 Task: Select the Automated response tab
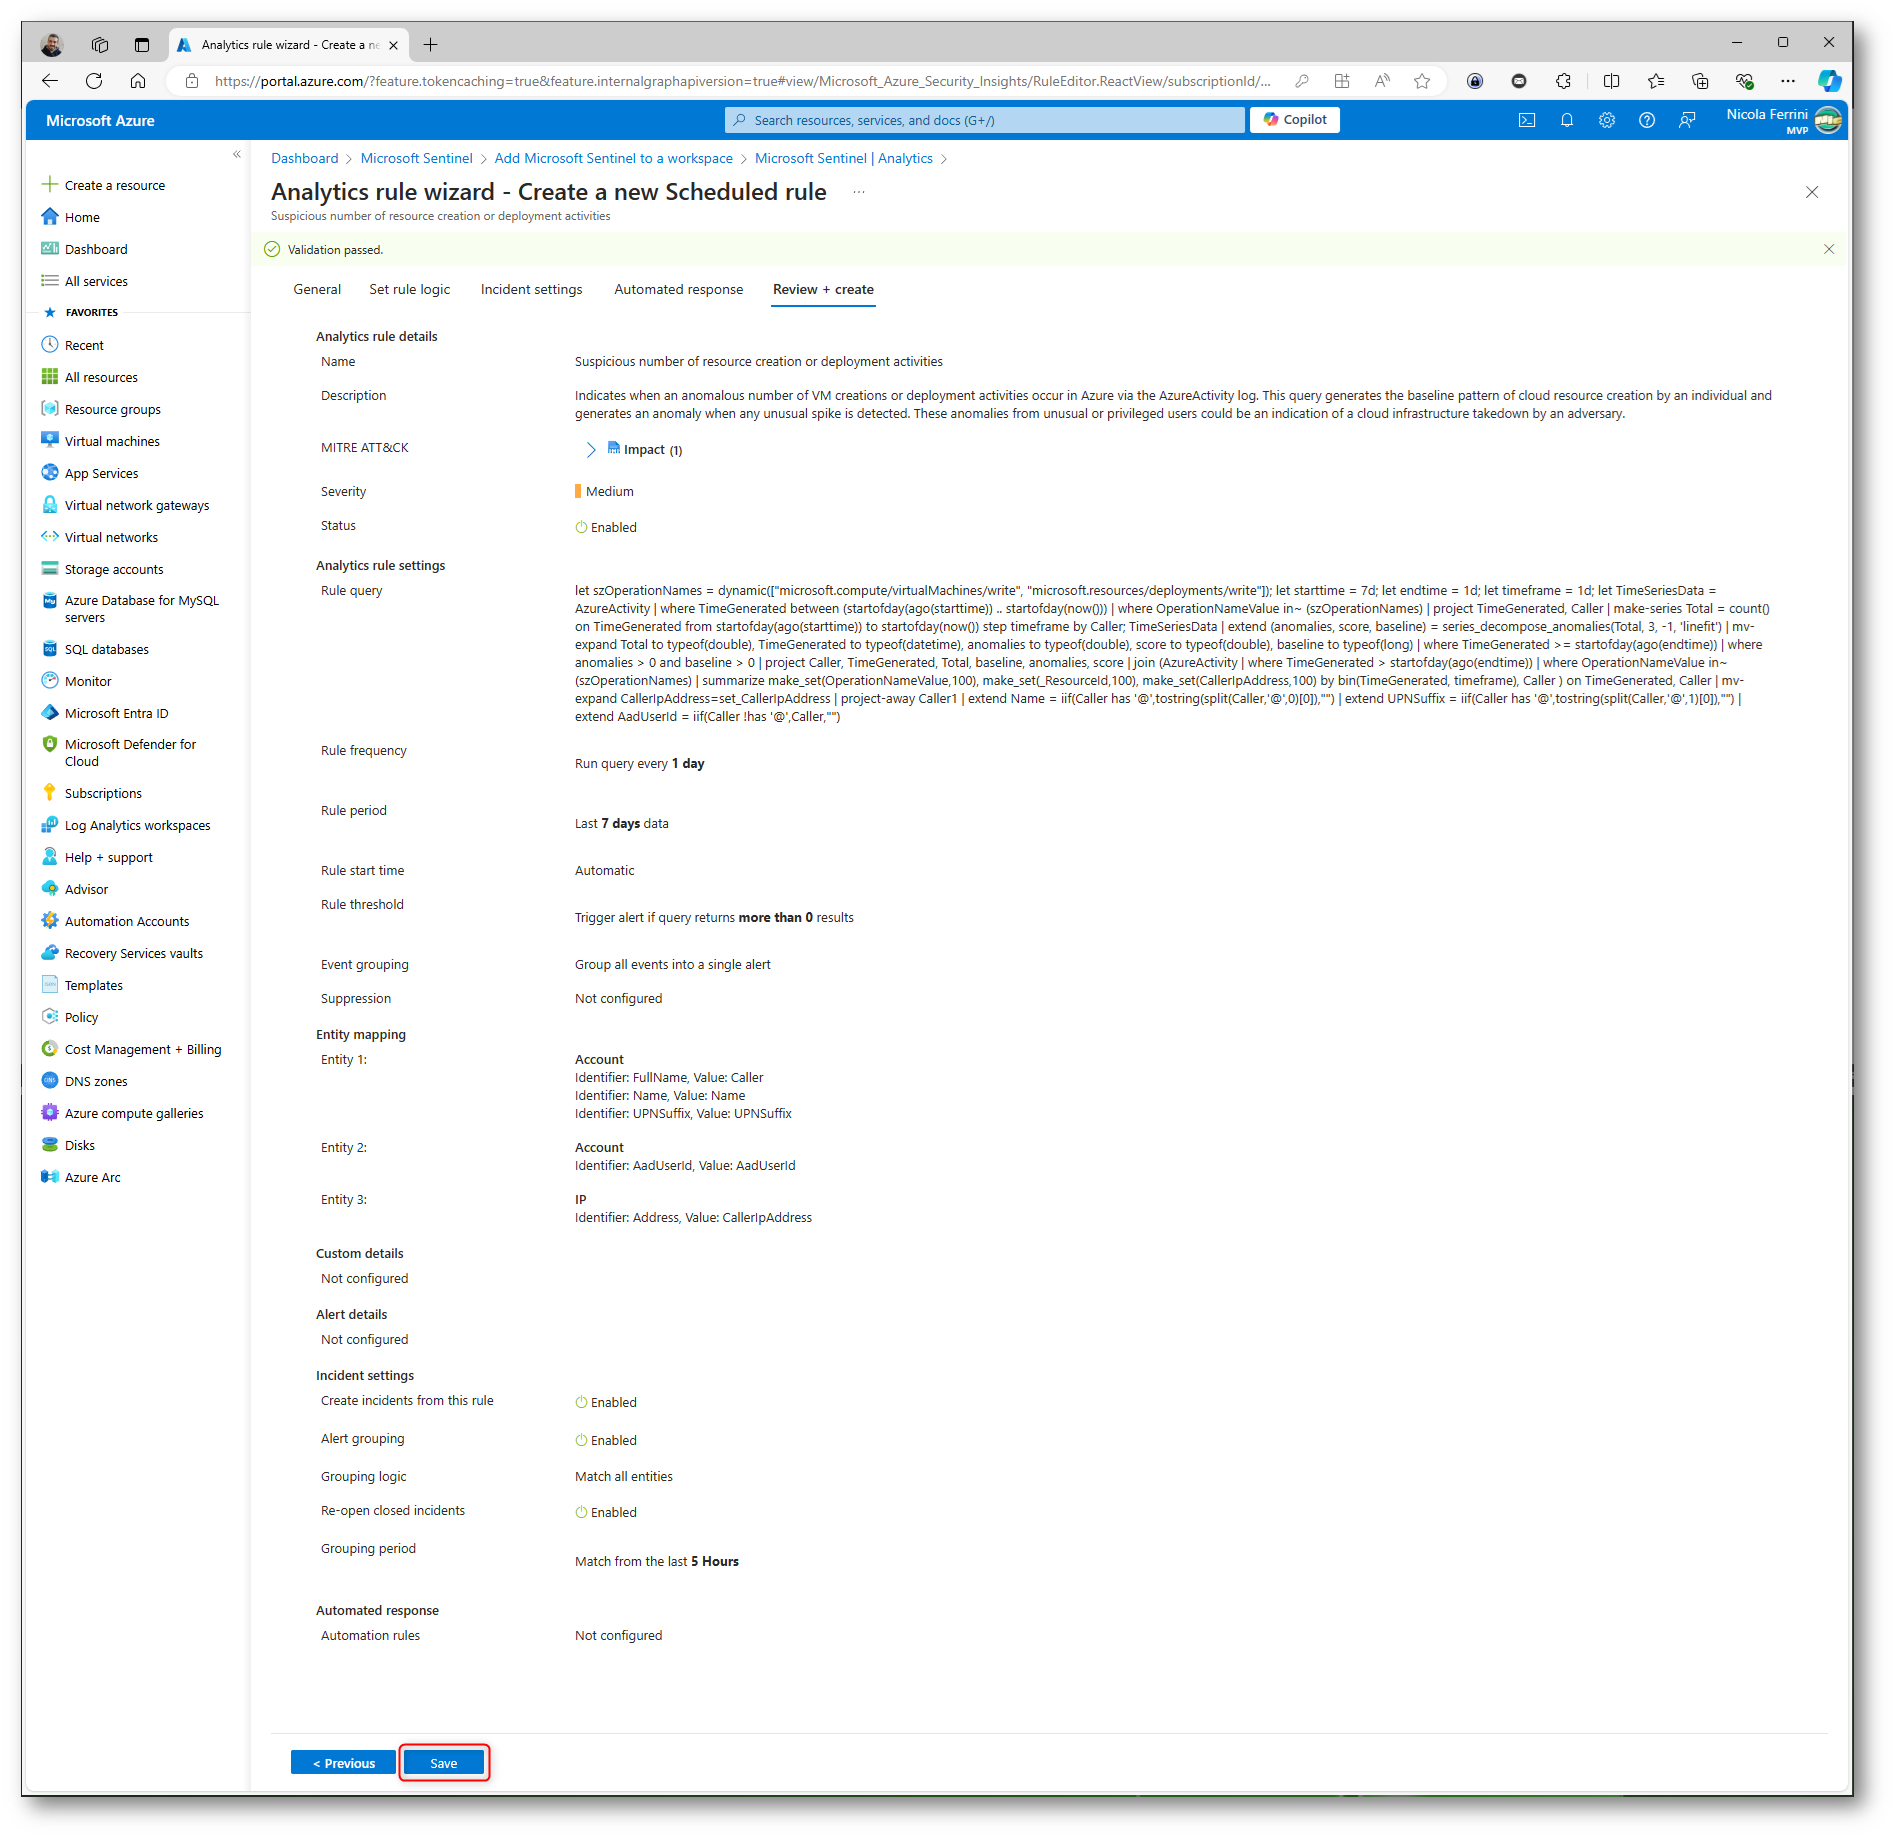679,289
